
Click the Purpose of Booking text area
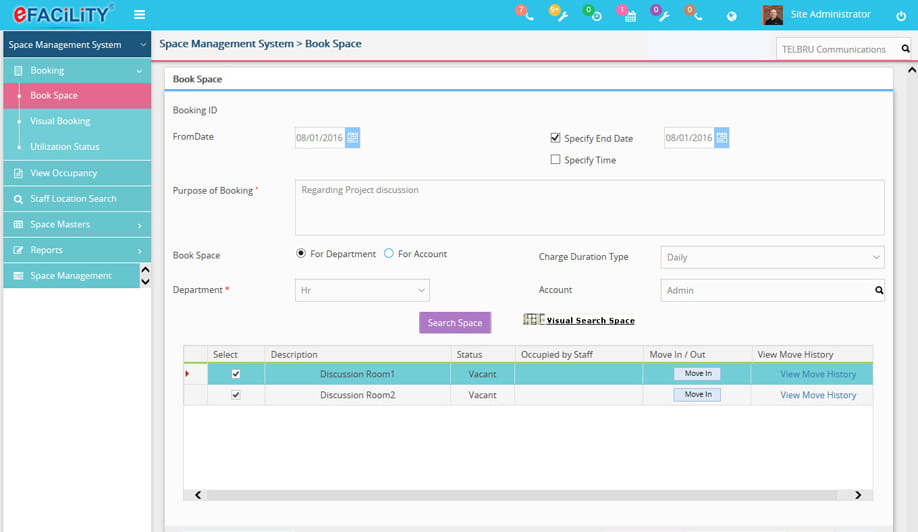click(589, 207)
